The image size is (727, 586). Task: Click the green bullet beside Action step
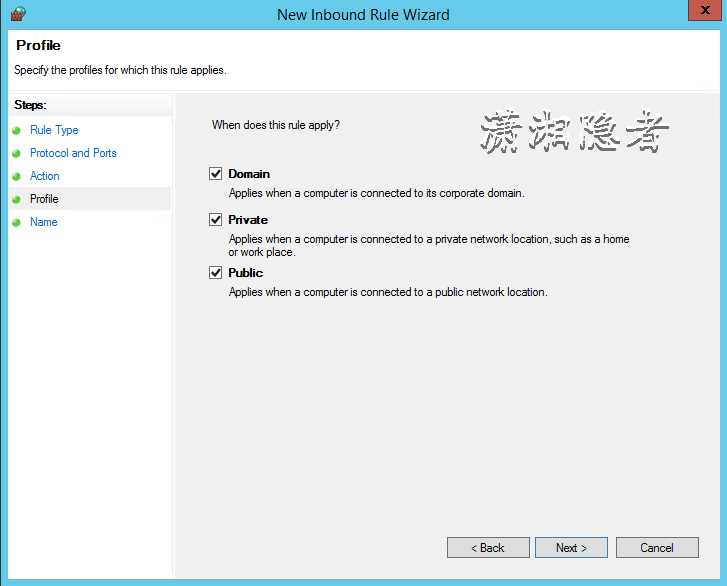coord(16,176)
